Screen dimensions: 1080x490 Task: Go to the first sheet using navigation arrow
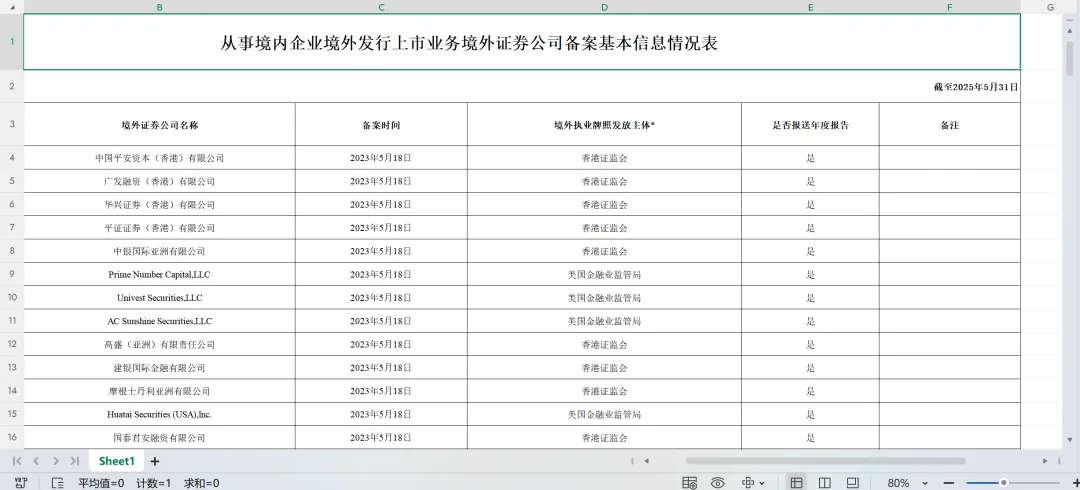point(17,461)
